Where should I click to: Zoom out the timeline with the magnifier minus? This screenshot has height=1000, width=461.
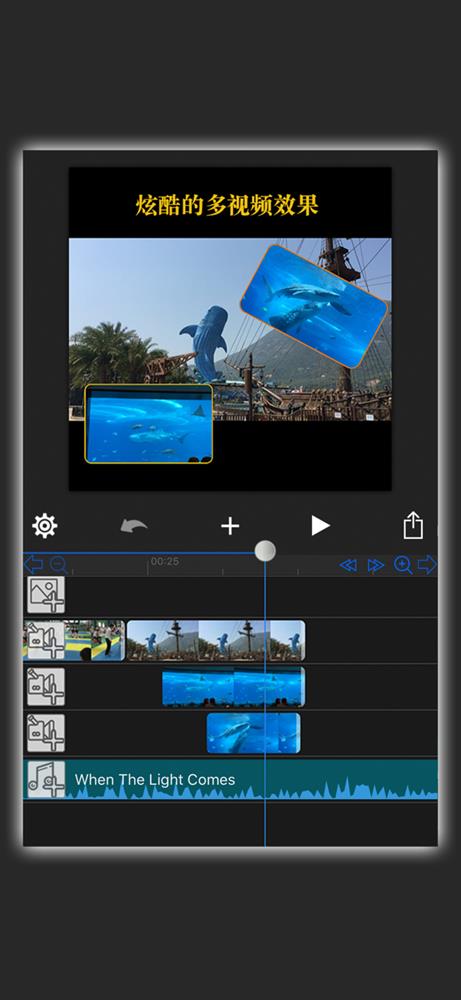58,565
